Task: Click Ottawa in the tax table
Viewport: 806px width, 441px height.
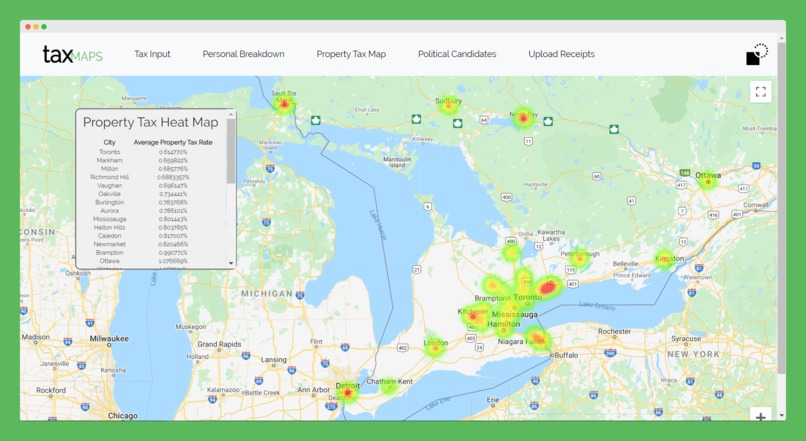Action: [x=109, y=261]
